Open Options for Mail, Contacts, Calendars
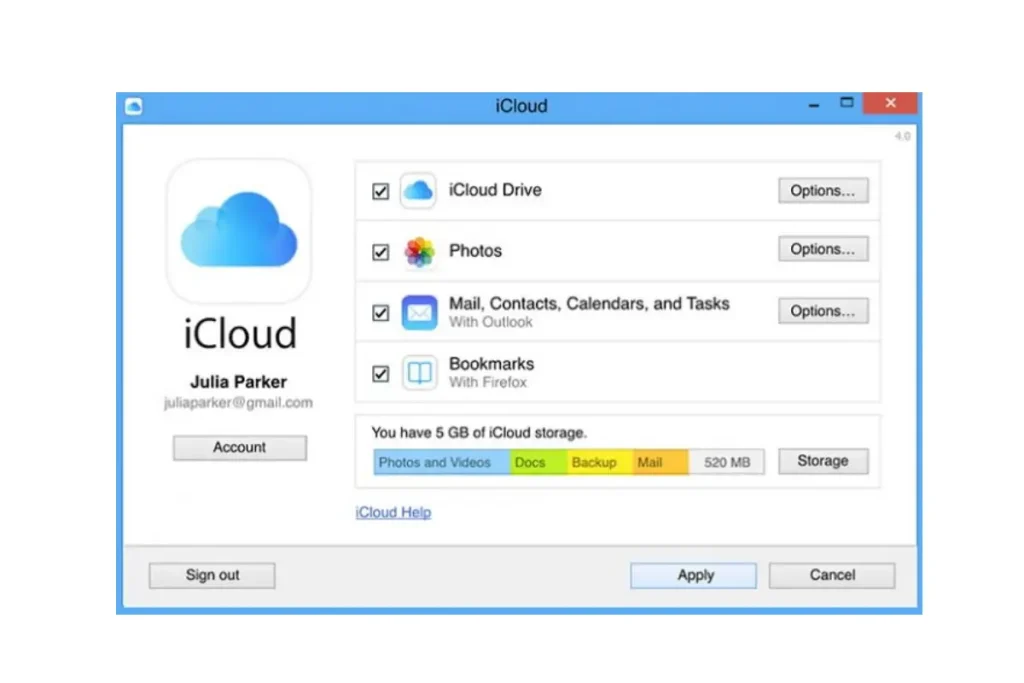 point(823,311)
